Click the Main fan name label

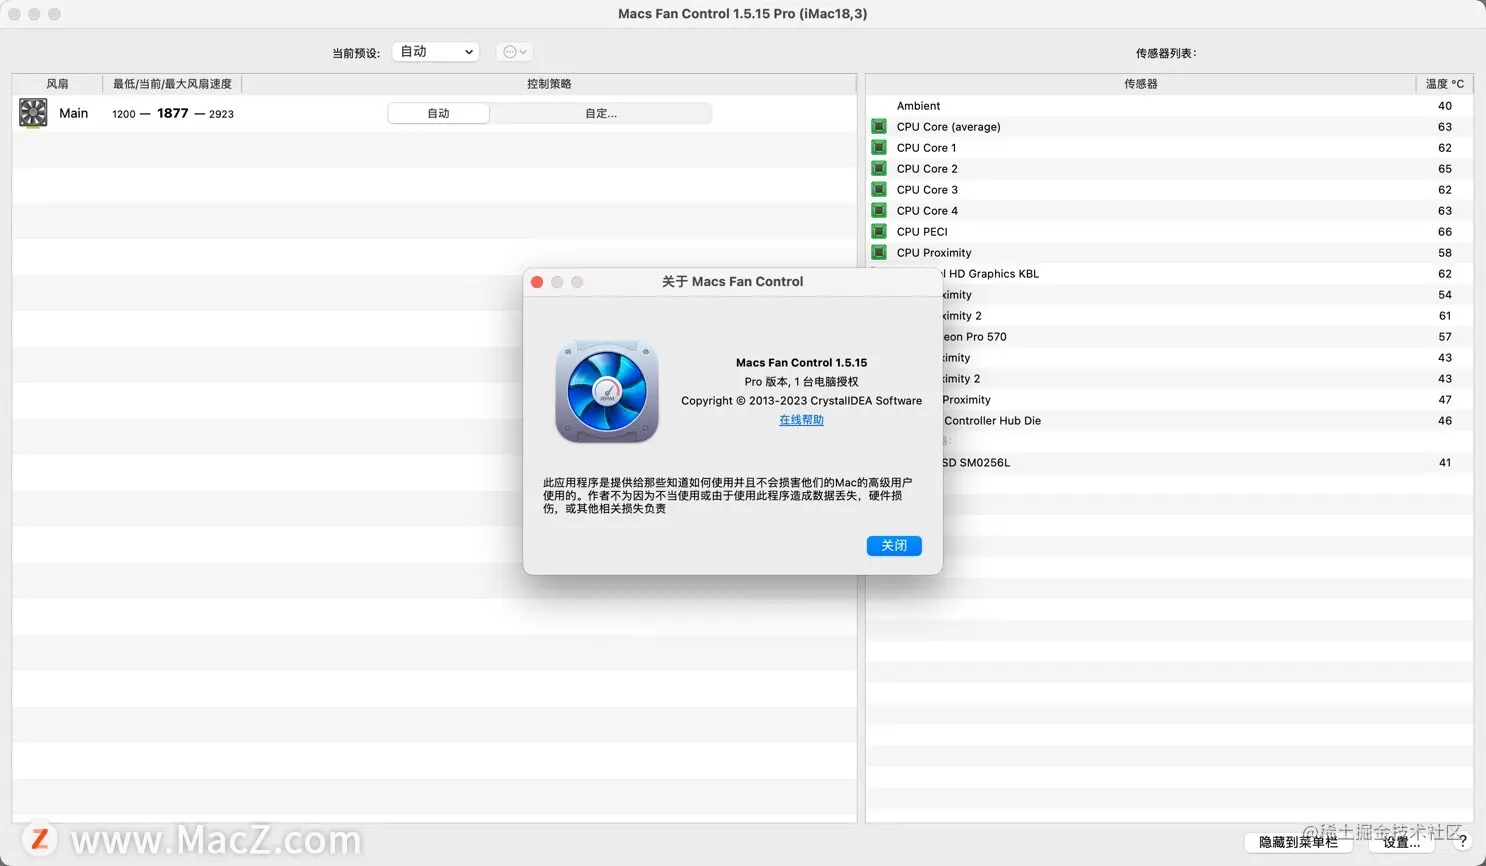pyautogui.click(x=74, y=113)
